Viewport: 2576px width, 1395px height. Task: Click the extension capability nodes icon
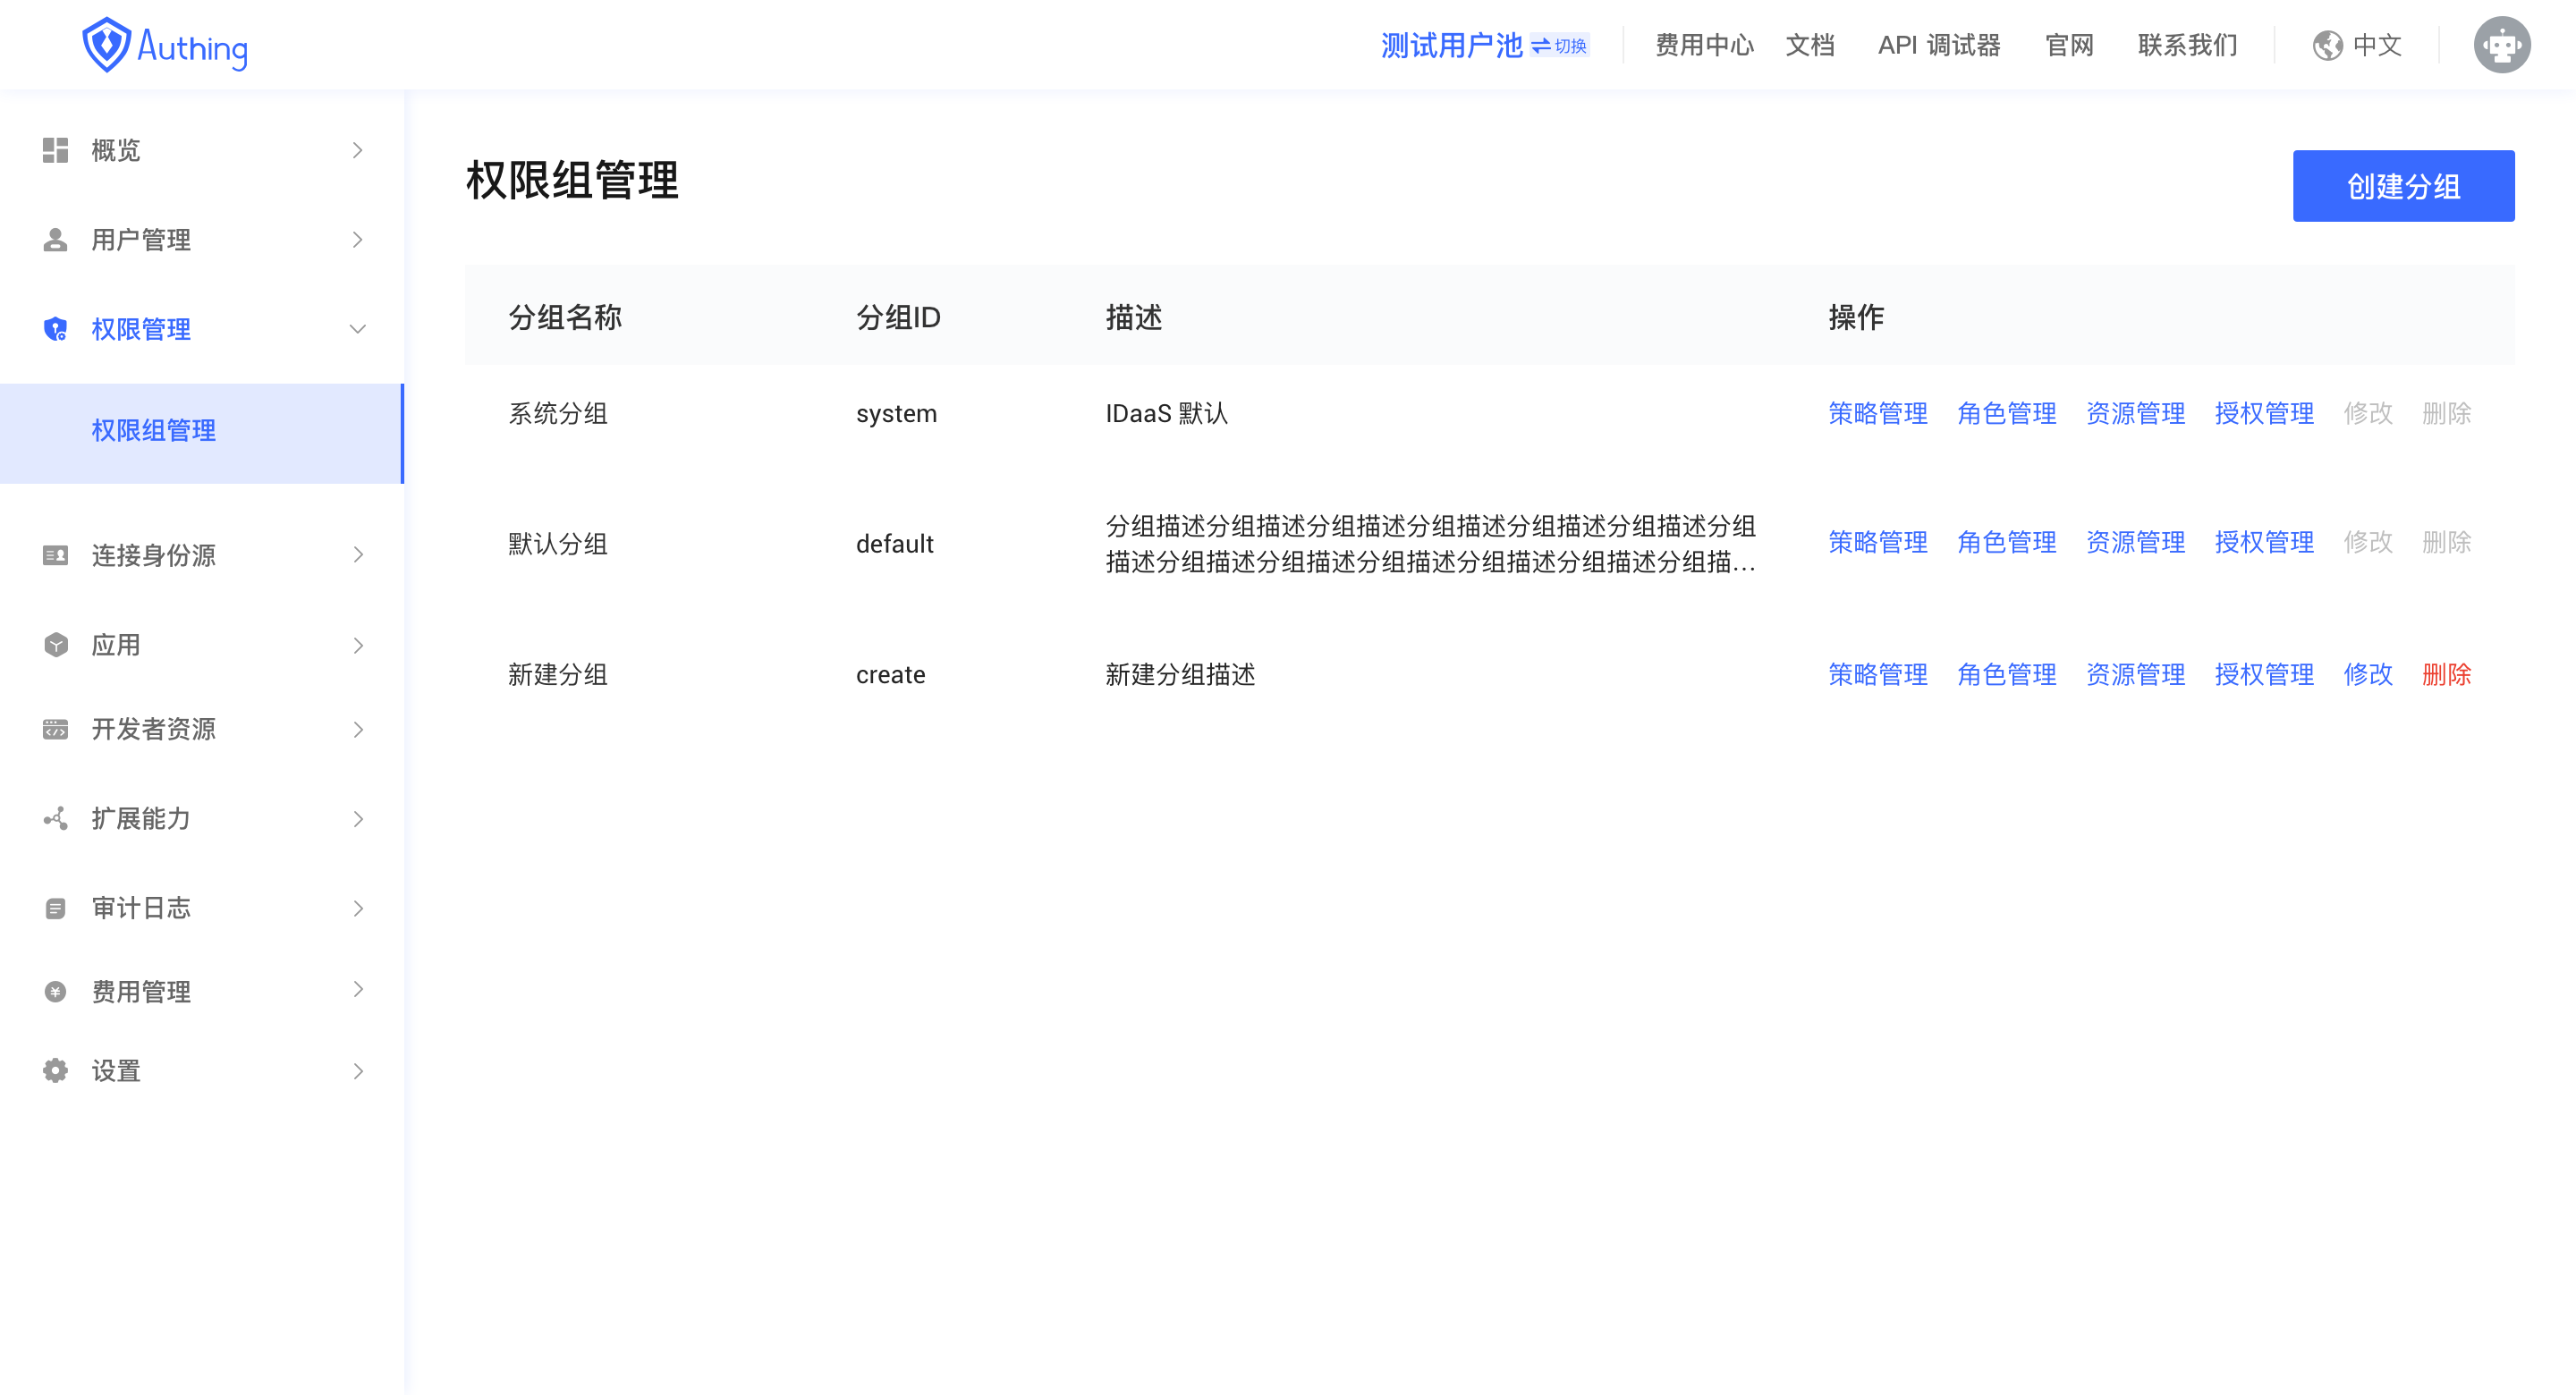pos(55,819)
